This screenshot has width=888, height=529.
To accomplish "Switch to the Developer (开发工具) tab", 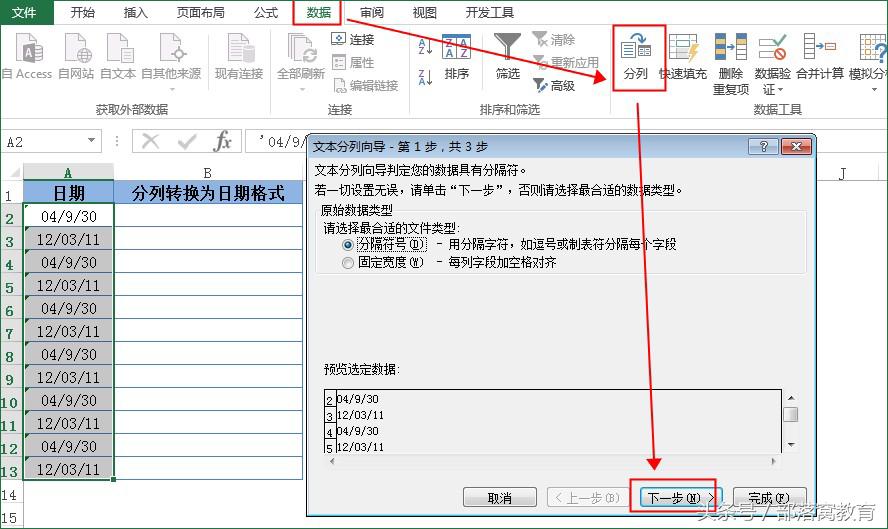I will (489, 12).
